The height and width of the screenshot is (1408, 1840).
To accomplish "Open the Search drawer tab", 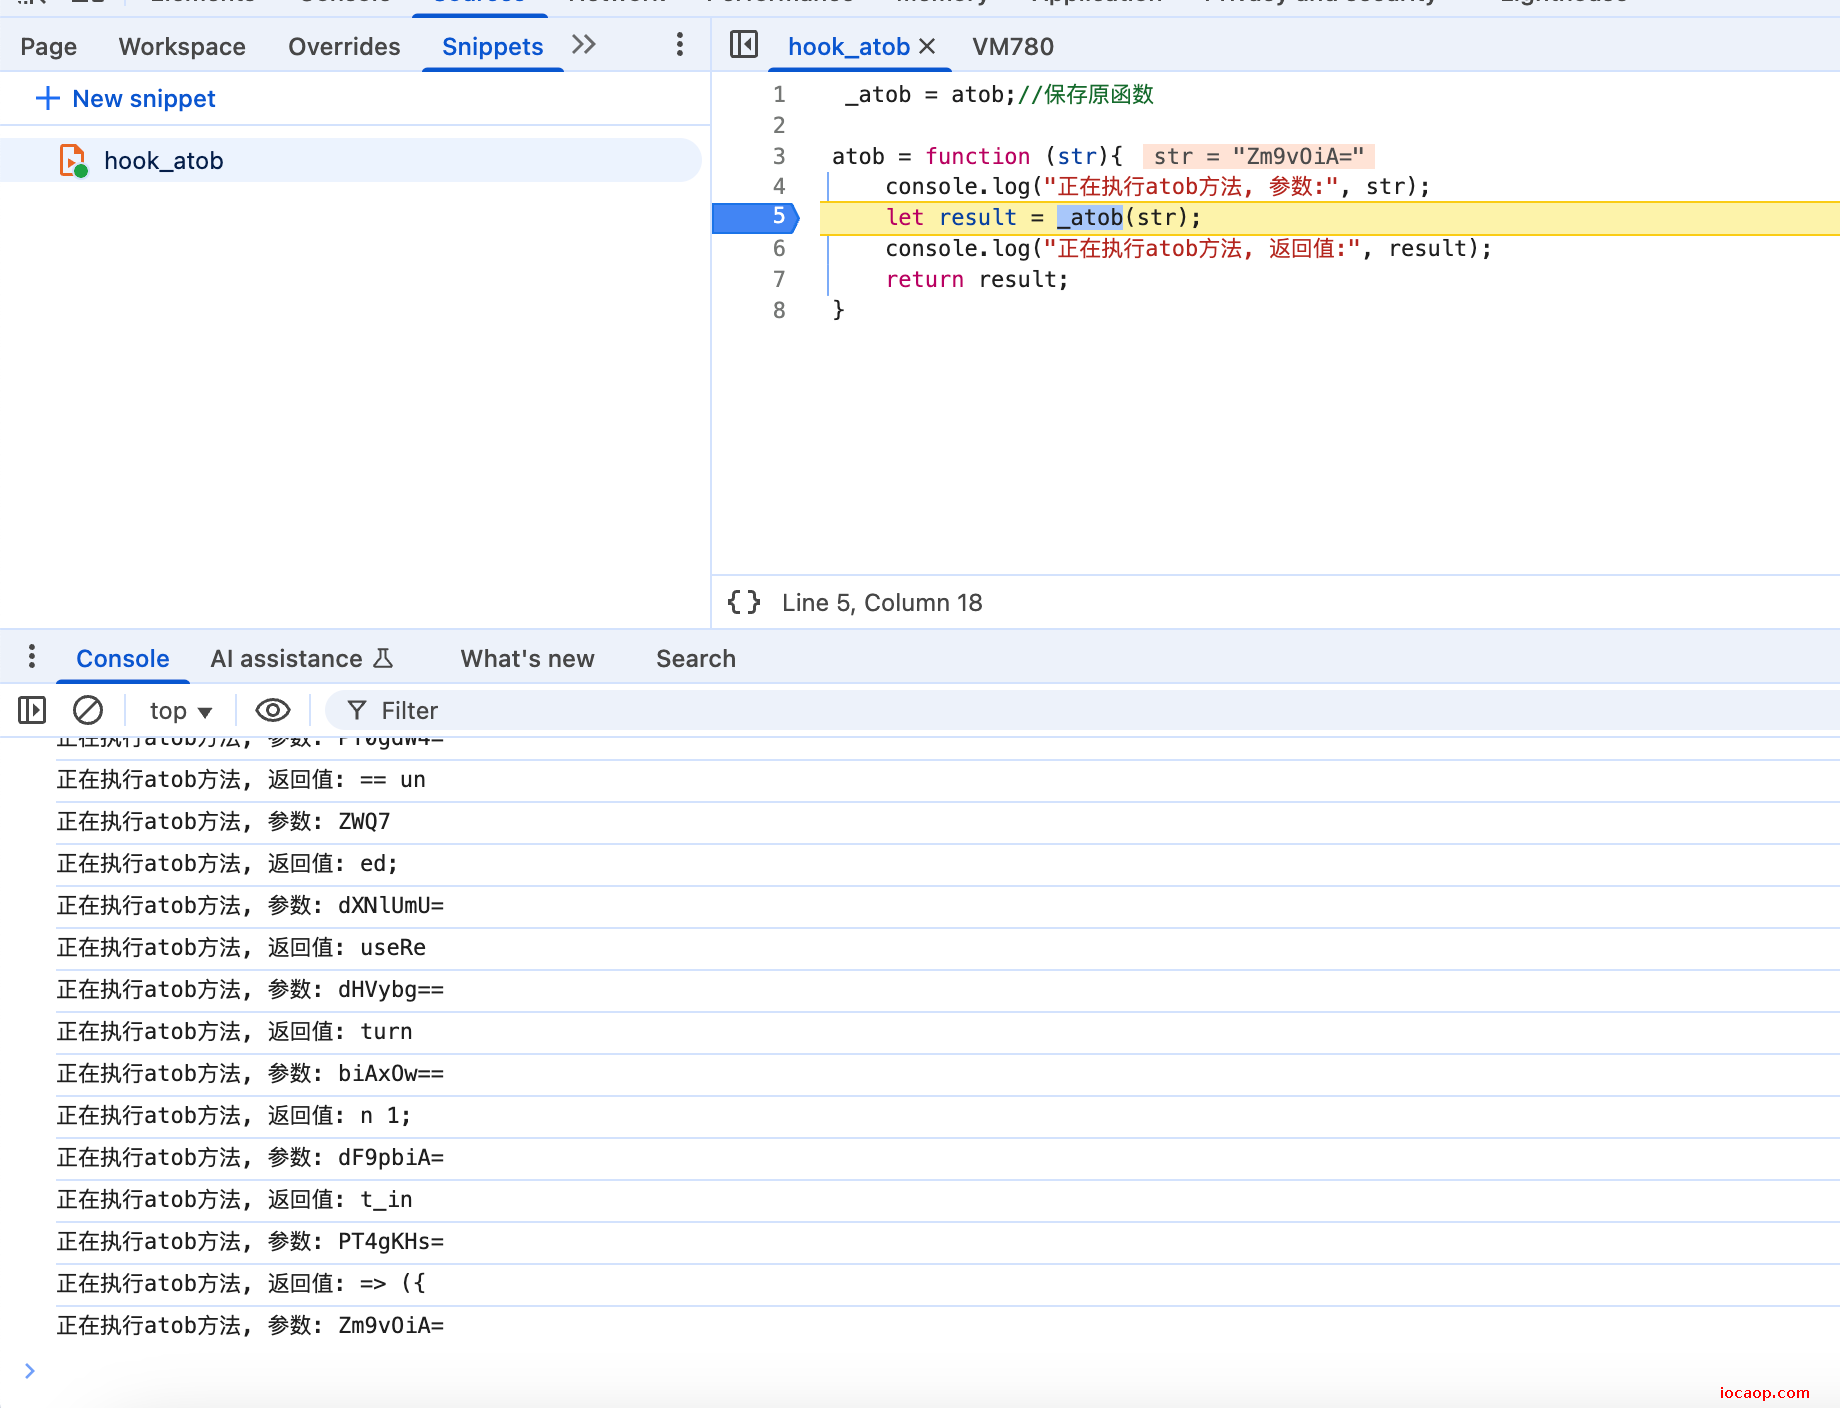I will click(696, 659).
